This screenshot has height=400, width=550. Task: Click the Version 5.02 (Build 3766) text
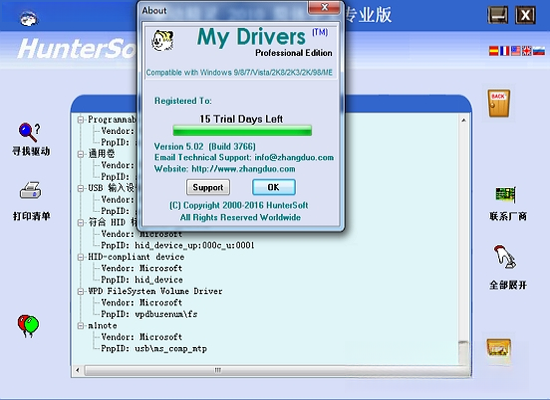point(205,146)
